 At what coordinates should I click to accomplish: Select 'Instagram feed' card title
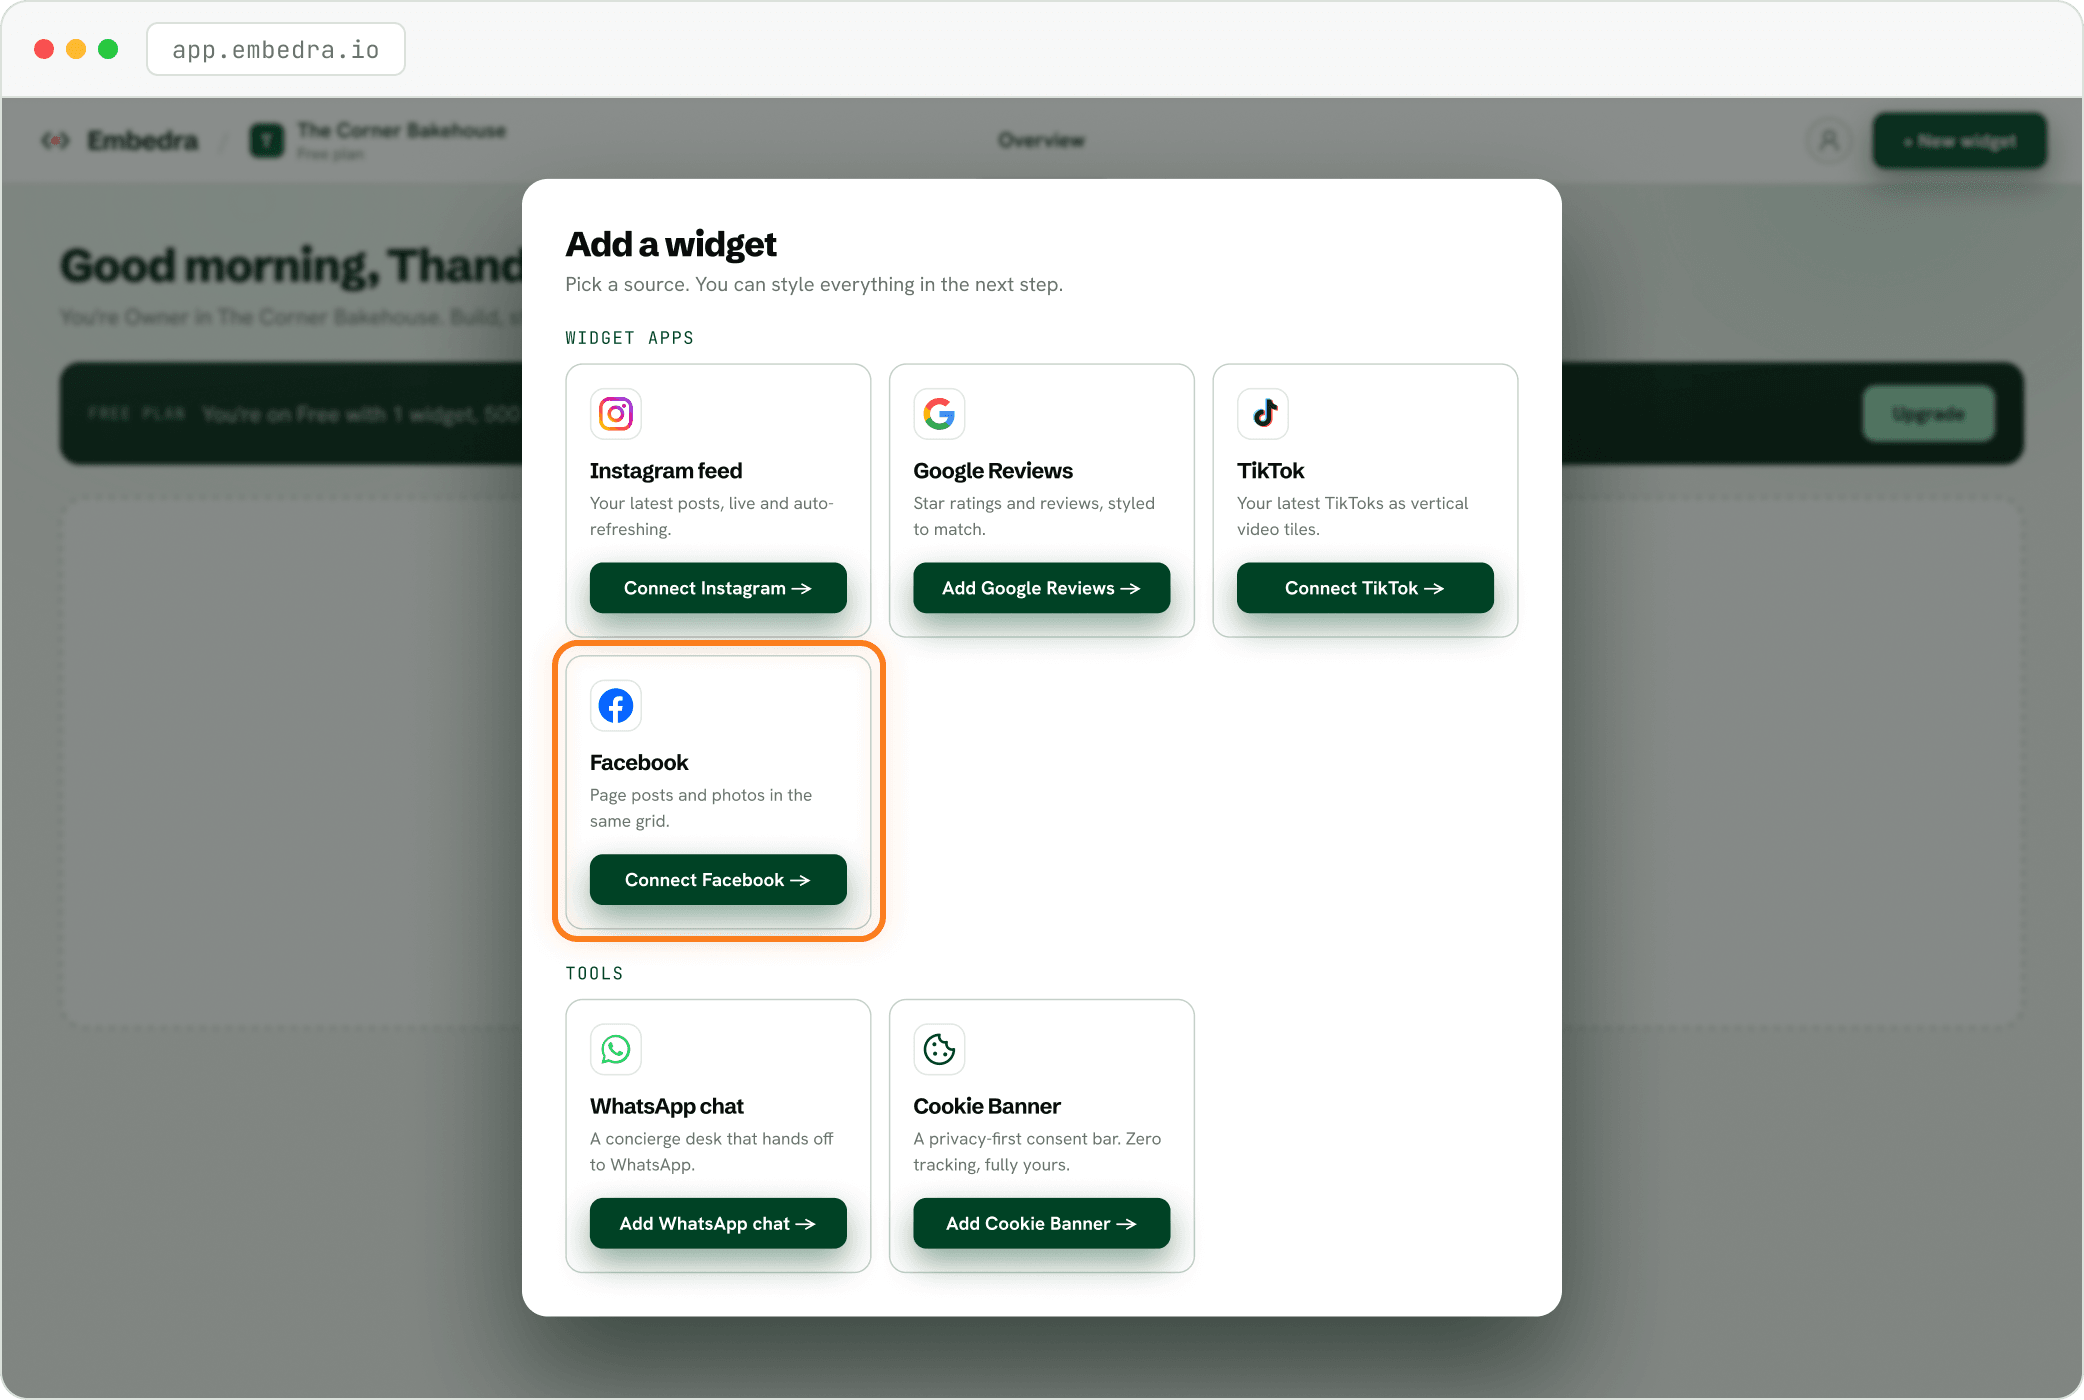pos(666,471)
